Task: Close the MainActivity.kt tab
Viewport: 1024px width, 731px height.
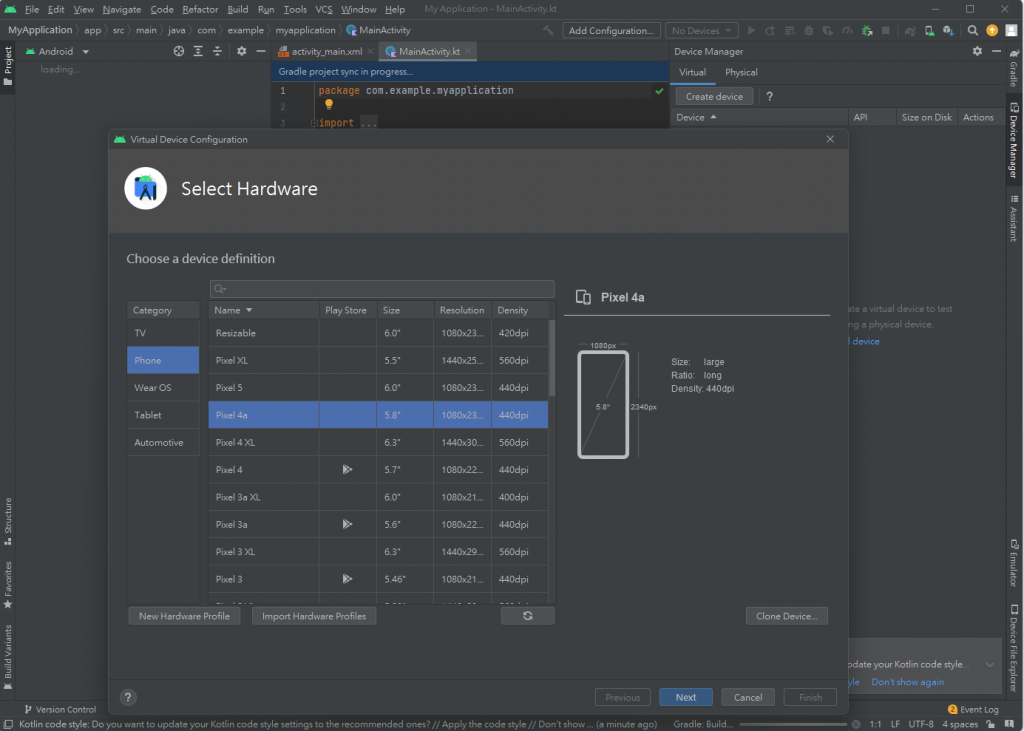Action: click(468, 51)
